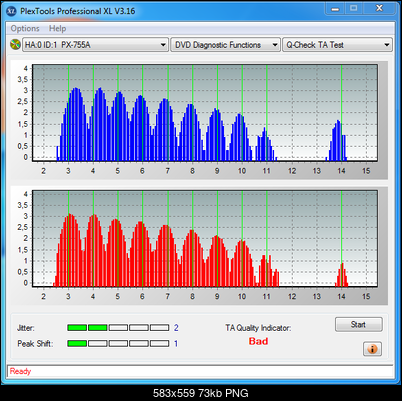Screen dimensions: 402x401
Task: Click the Jitter level bar indicator
Action: click(x=118, y=328)
